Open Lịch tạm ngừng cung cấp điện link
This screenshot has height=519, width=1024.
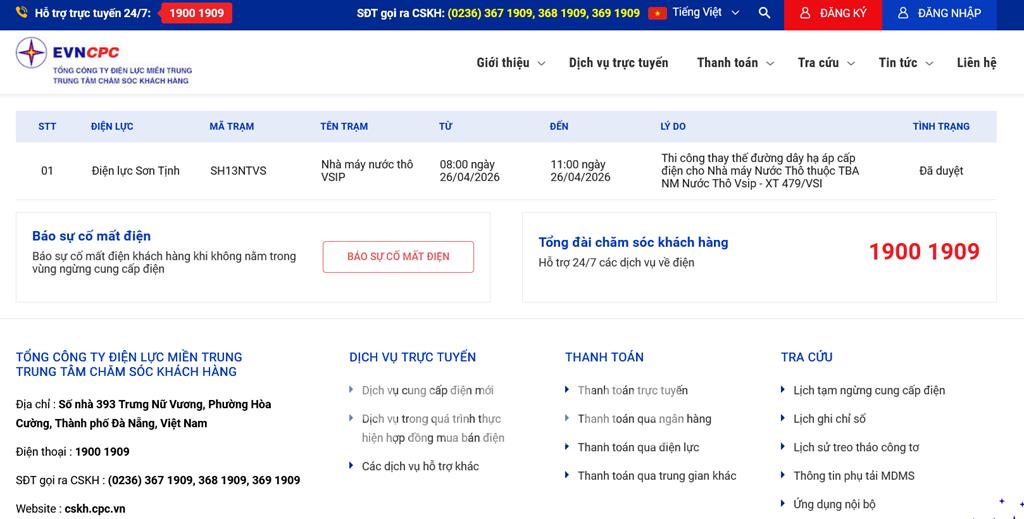click(x=868, y=390)
